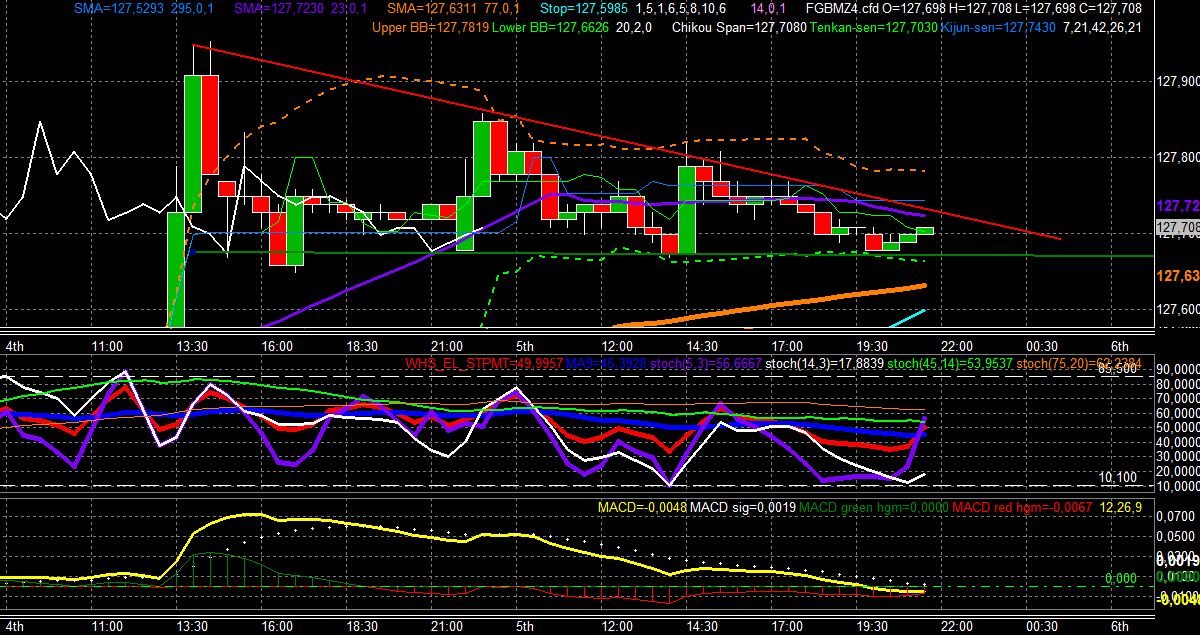Select the red descending trendline

(x=627, y=140)
